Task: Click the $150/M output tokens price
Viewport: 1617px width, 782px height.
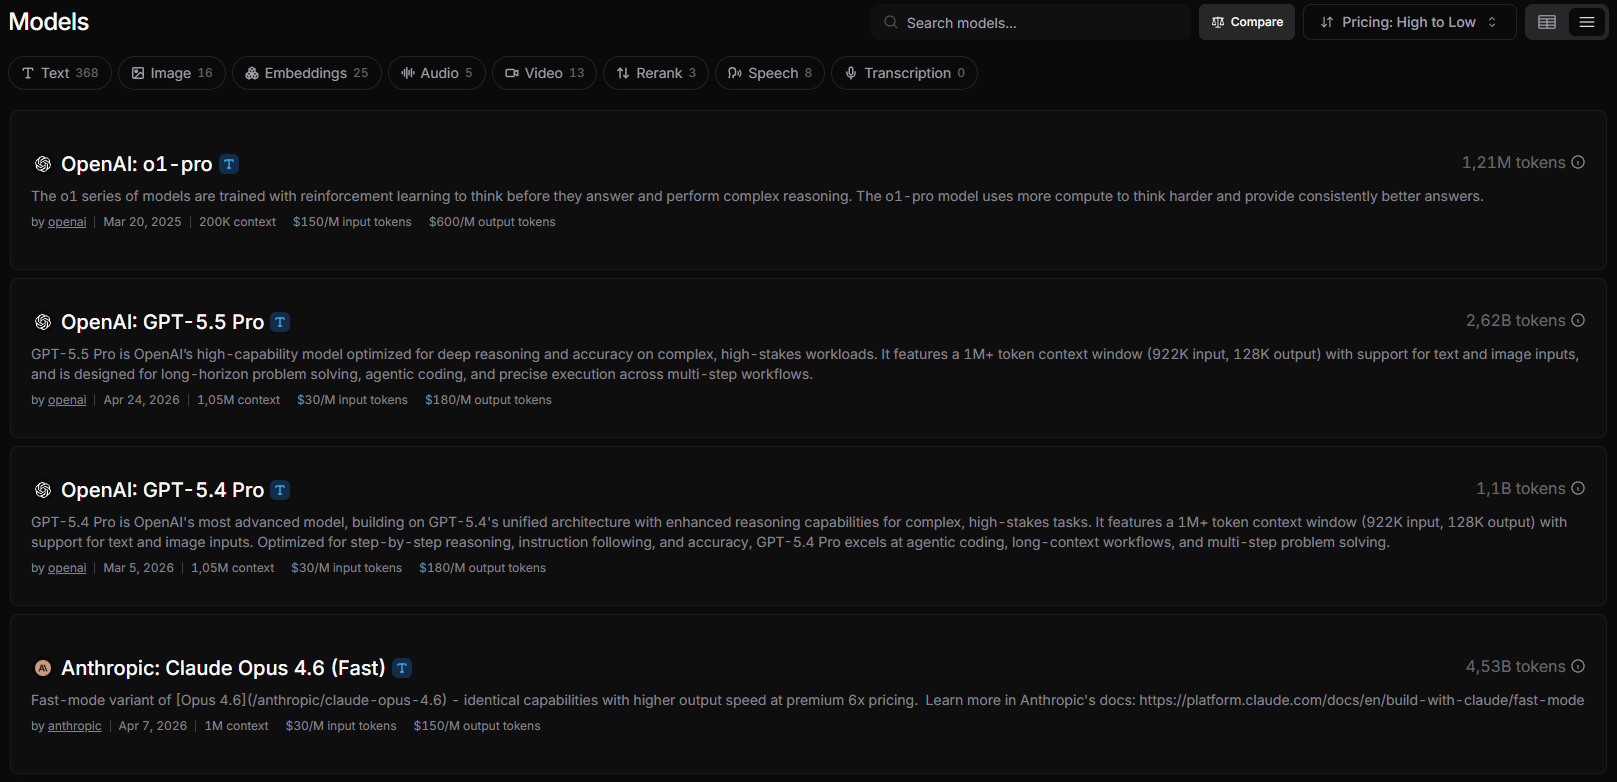Action: point(477,726)
